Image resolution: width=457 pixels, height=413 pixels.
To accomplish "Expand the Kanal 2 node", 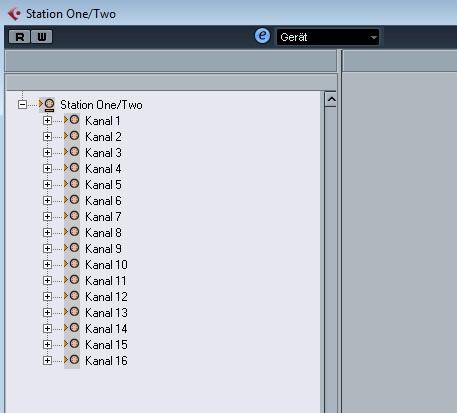I will click(47, 136).
